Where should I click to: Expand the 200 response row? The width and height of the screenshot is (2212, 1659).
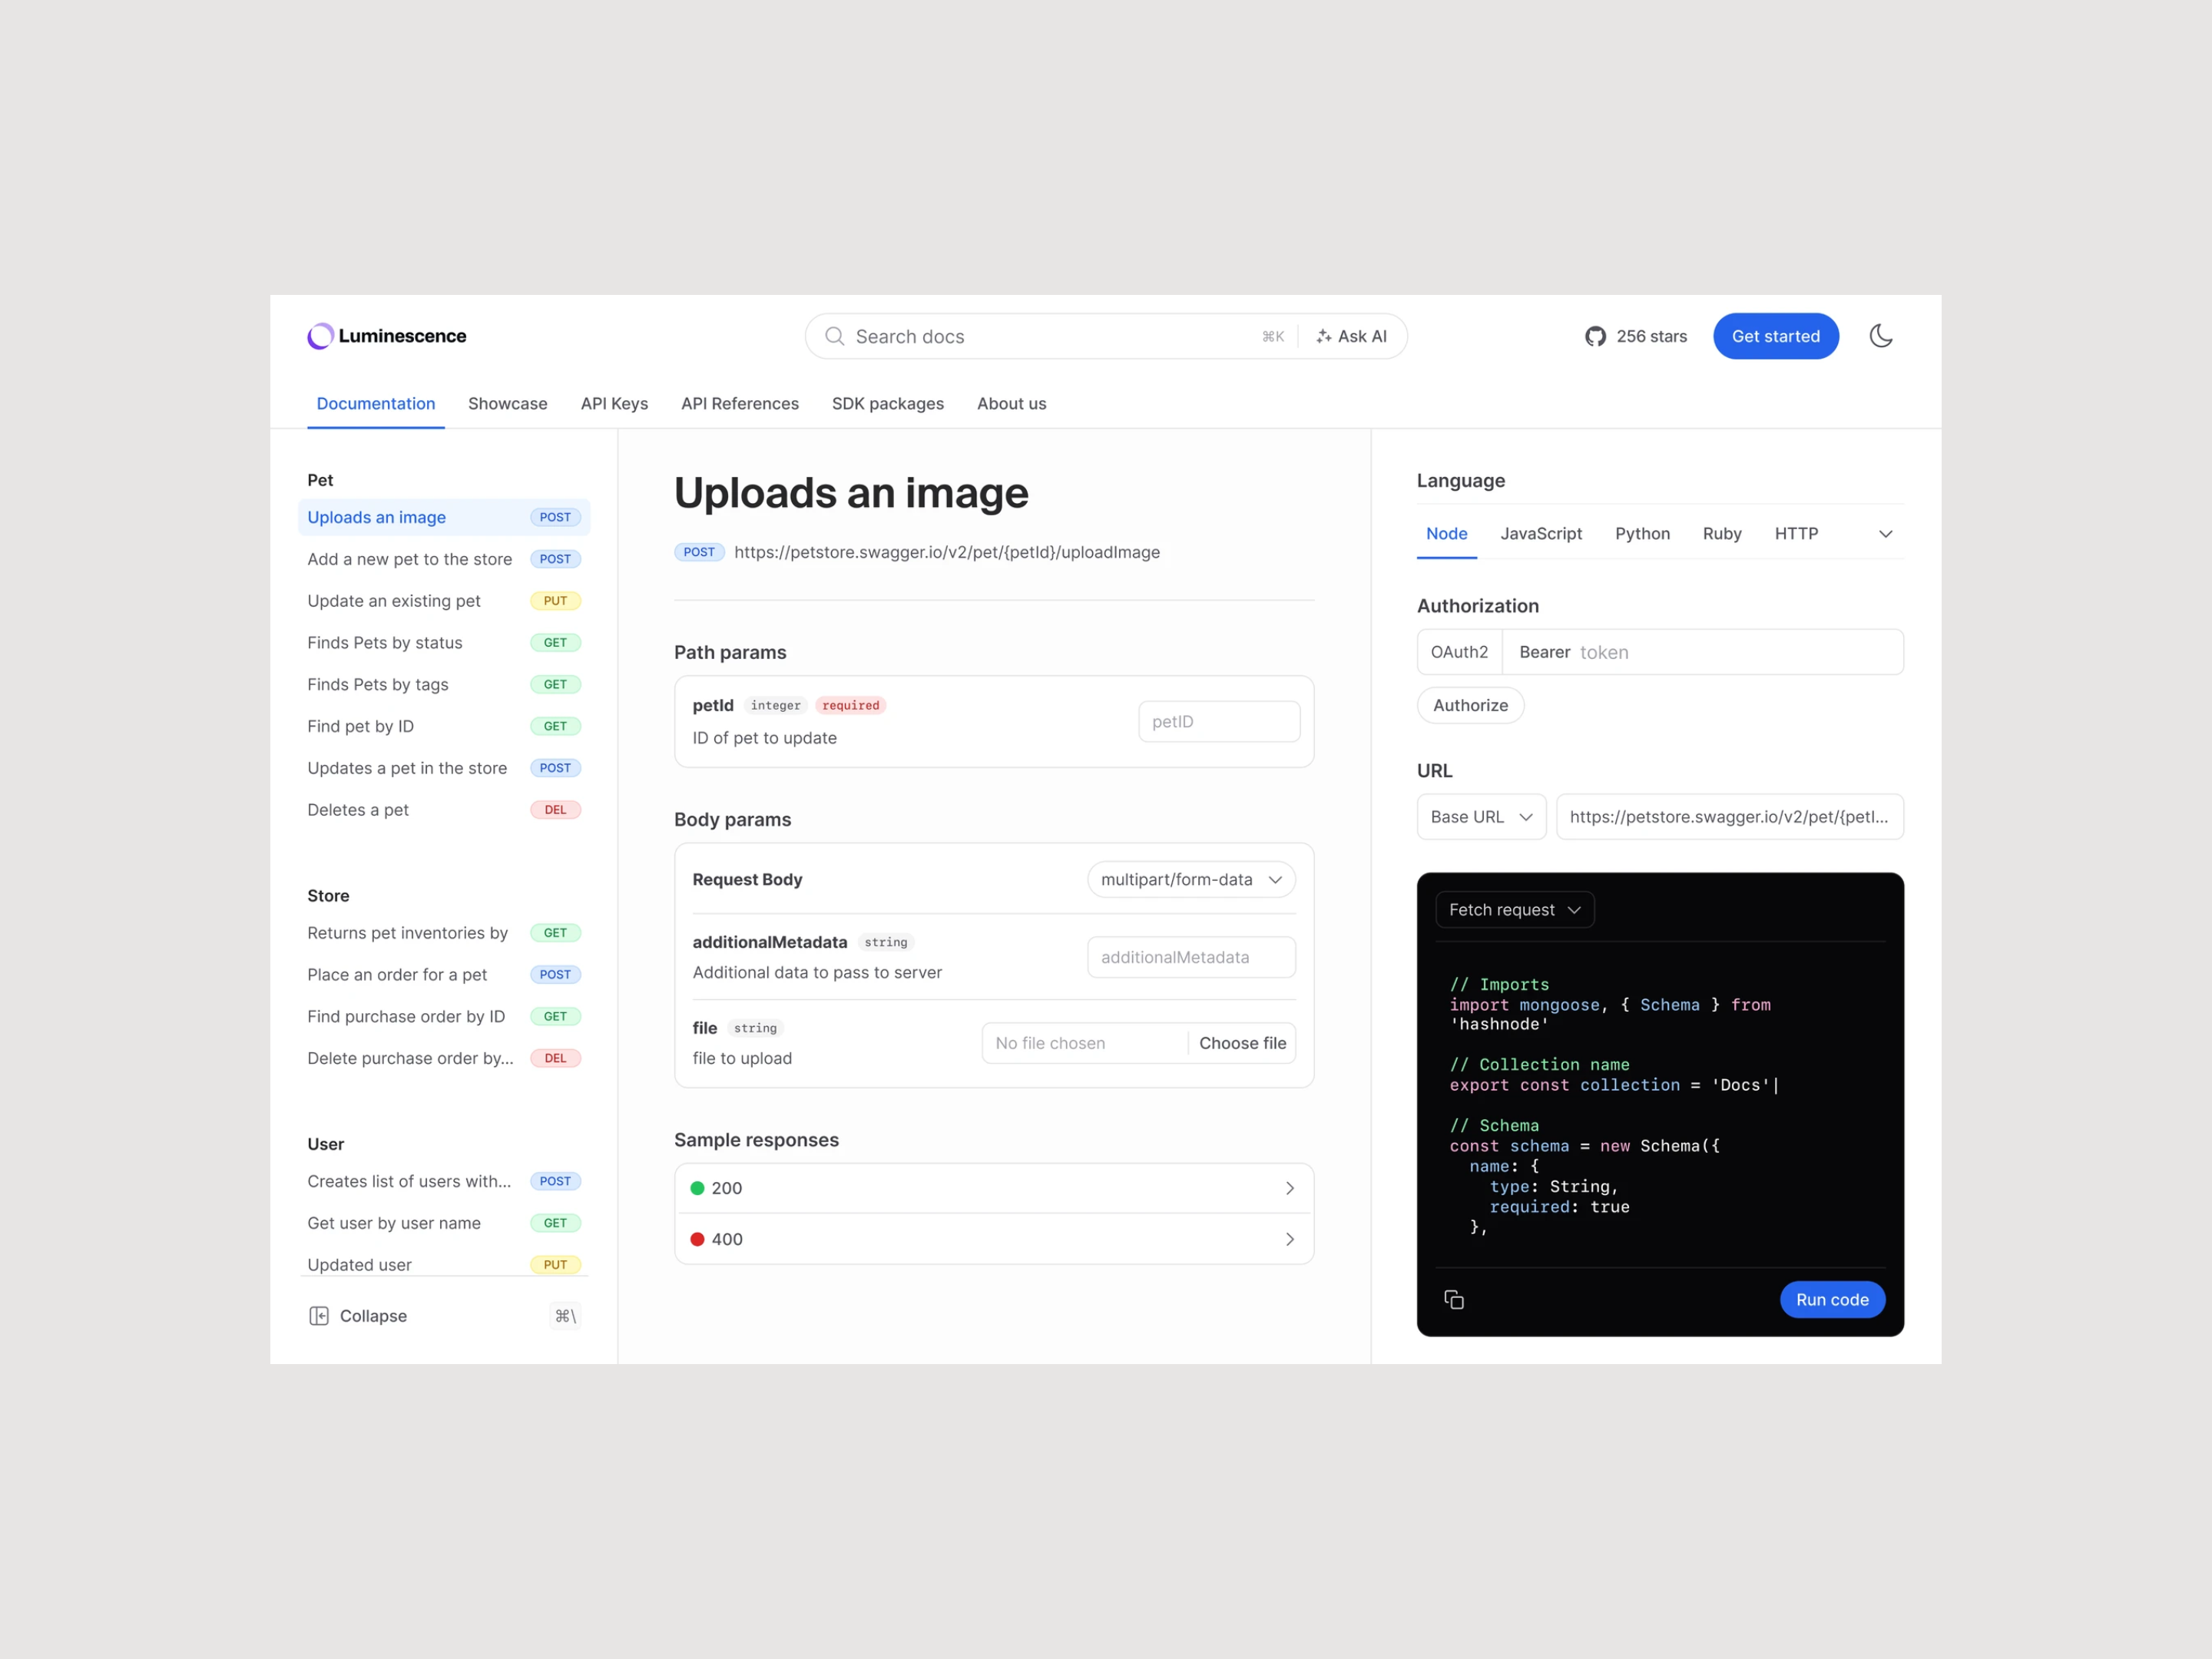[1289, 1188]
